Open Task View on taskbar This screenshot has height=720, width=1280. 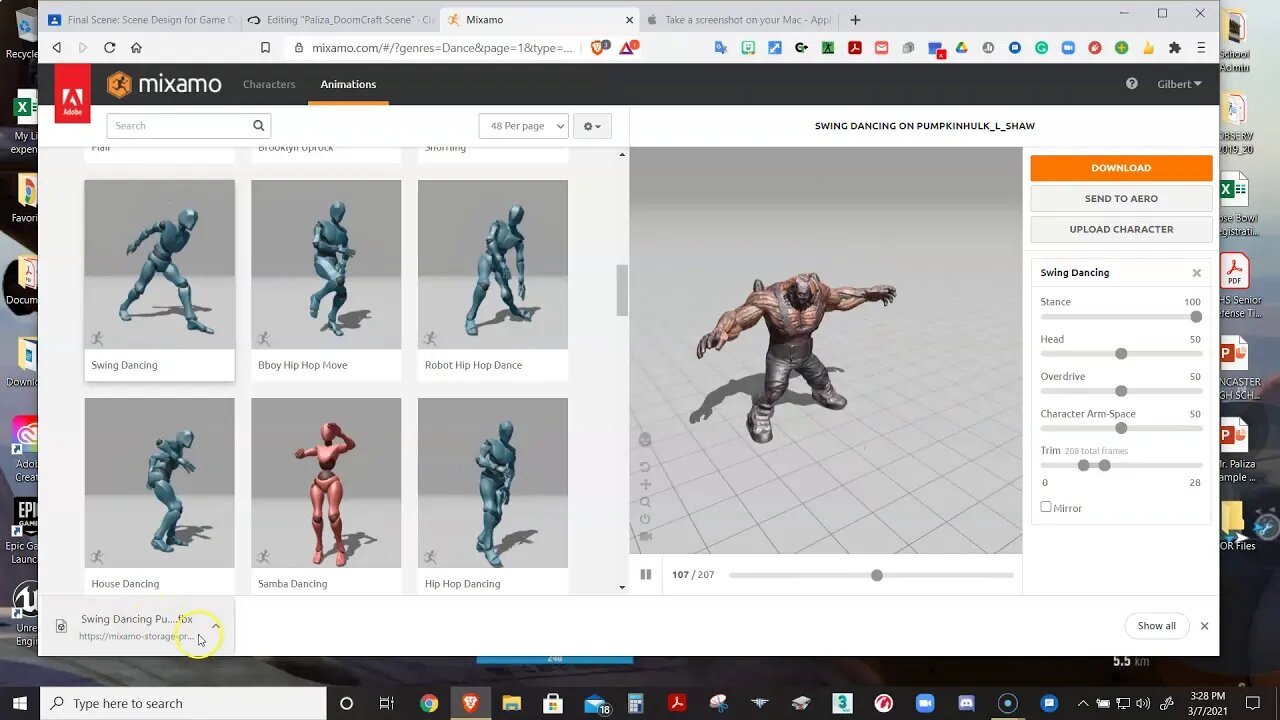[x=387, y=703]
